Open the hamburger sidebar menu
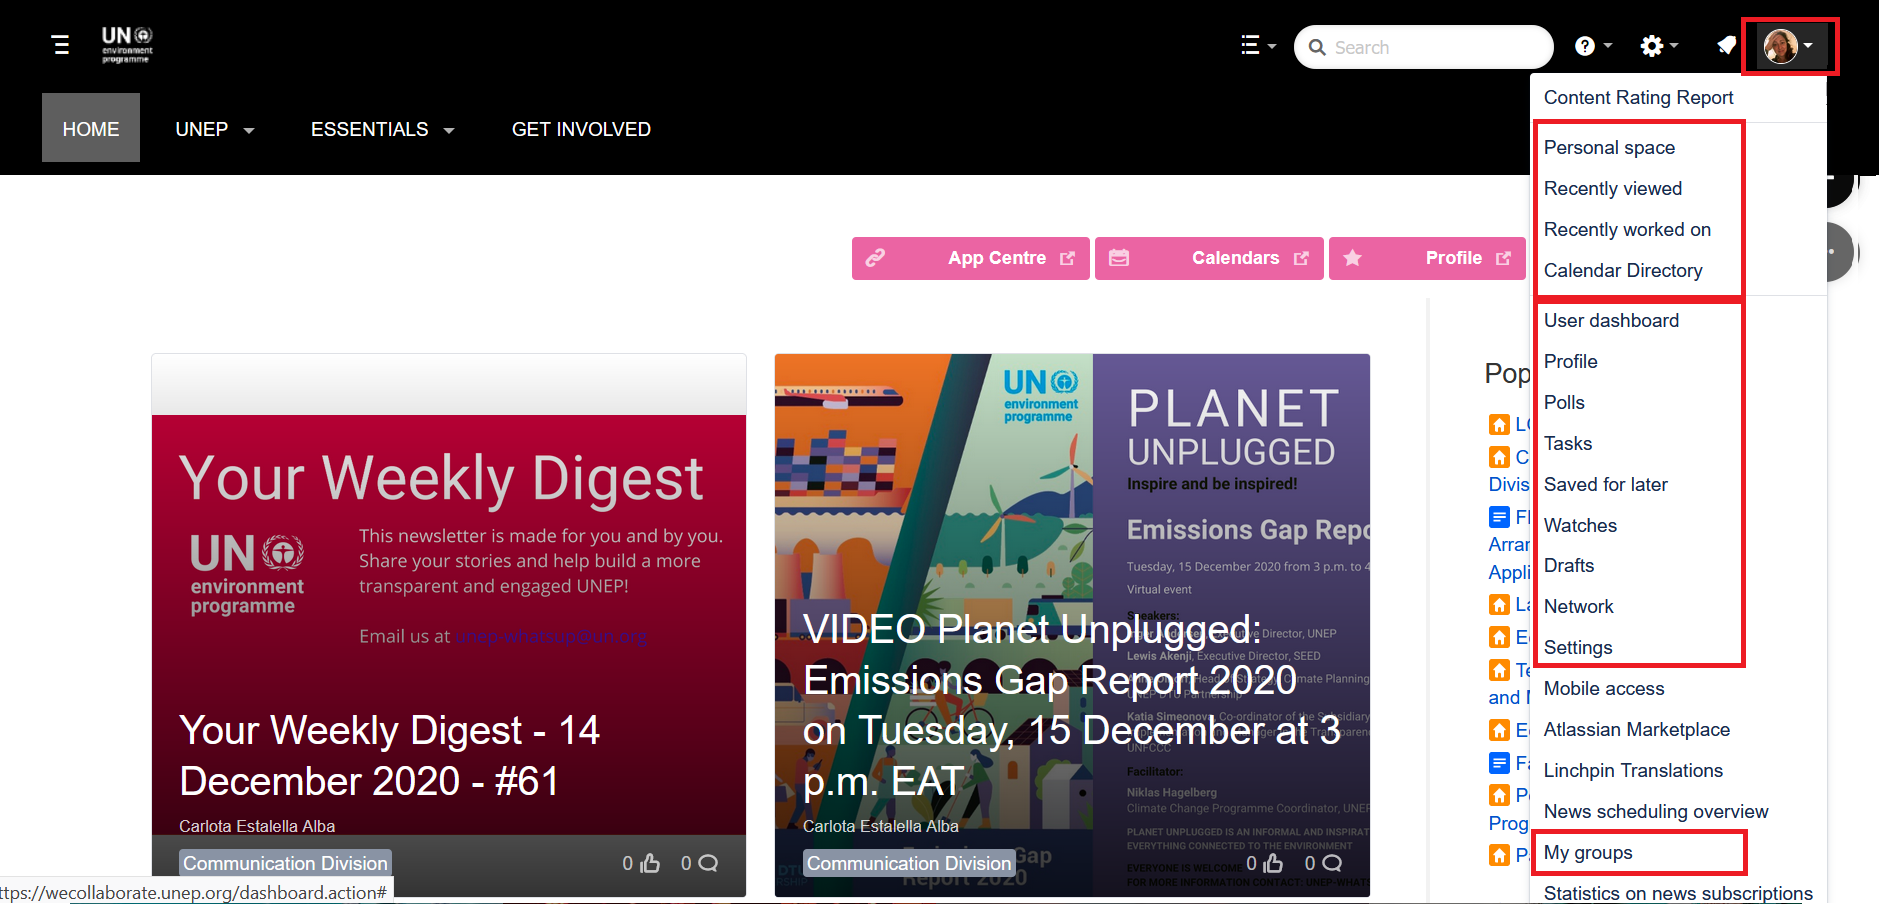The height and width of the screenshot is (904, 1879). [x=61, y=45]
